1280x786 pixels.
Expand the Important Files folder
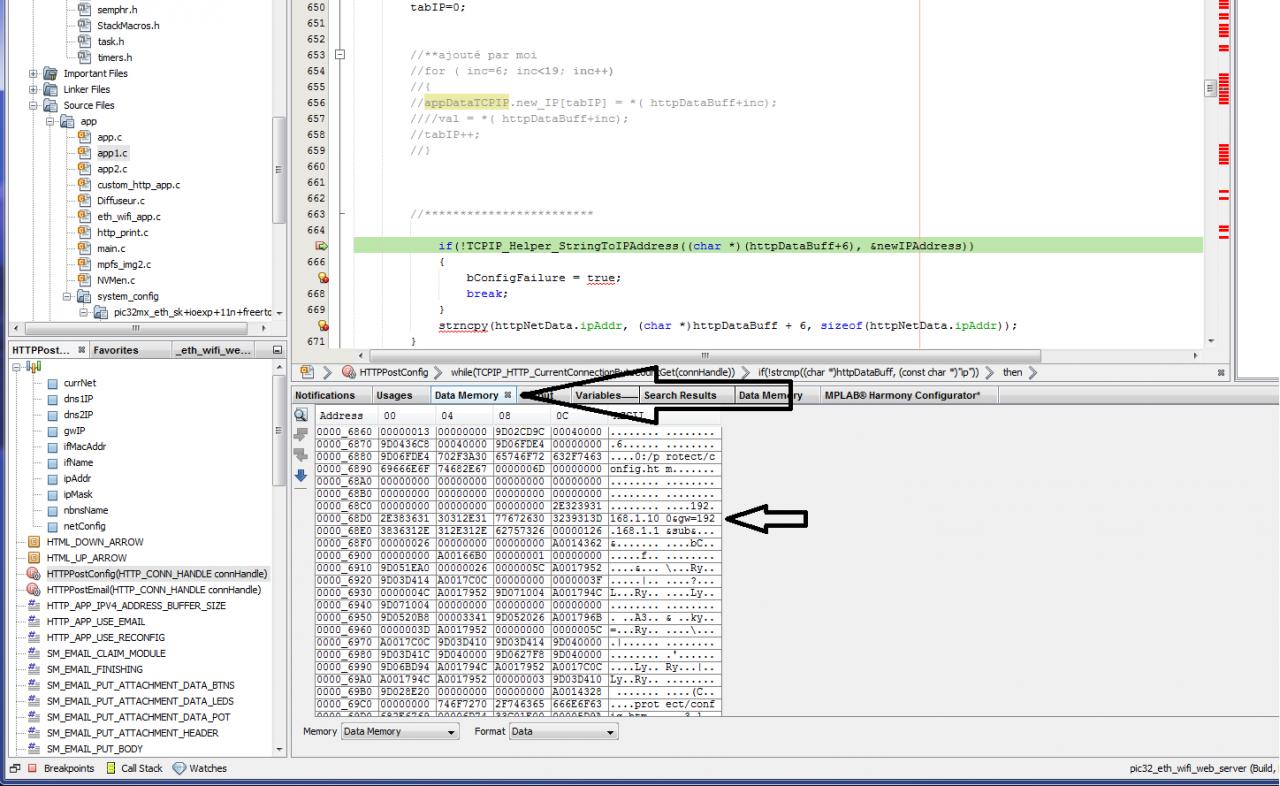pos(33,73)
